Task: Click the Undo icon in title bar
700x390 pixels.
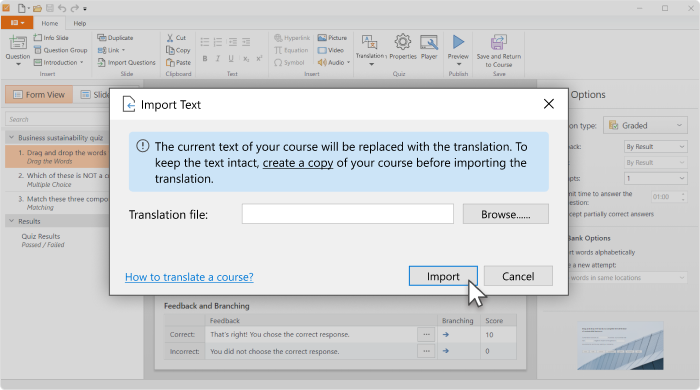Action: coord(62,8)
